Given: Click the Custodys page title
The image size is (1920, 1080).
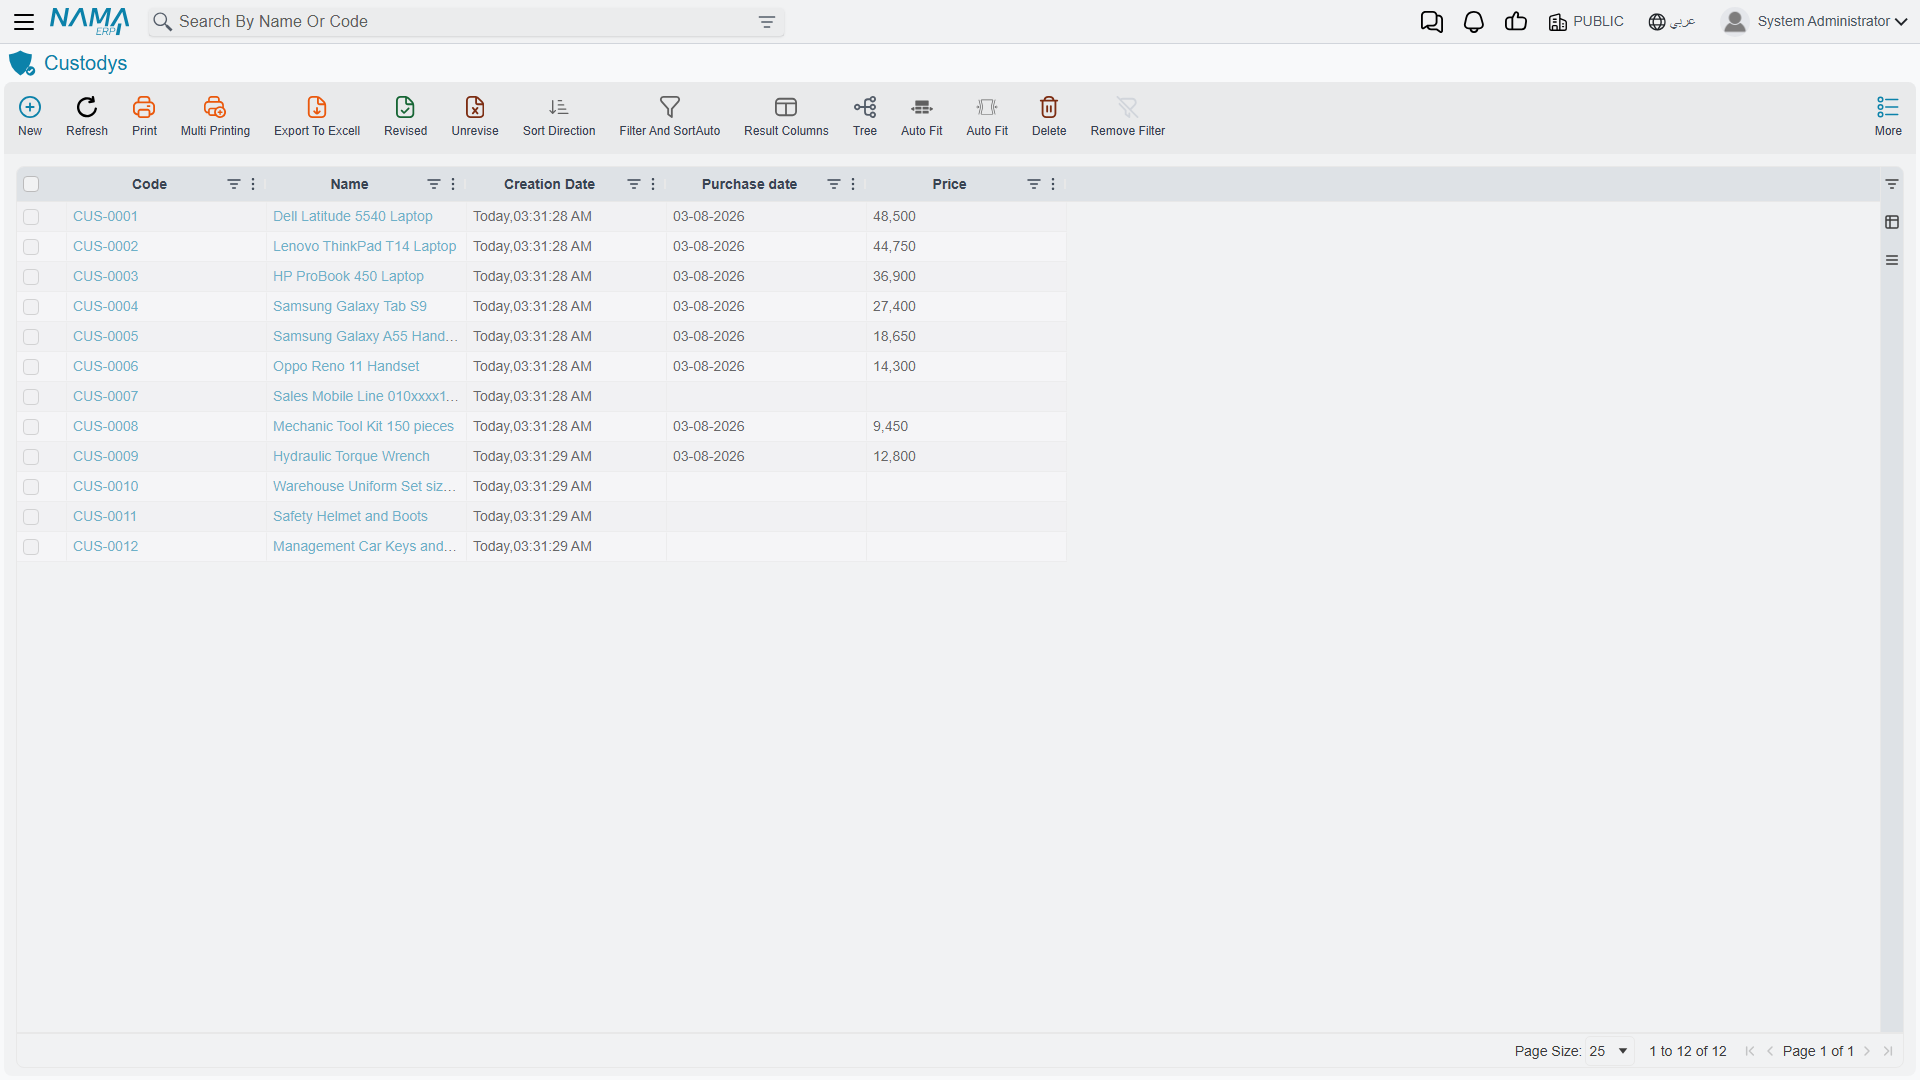Looking at the screenshot, I should [85, 63].
